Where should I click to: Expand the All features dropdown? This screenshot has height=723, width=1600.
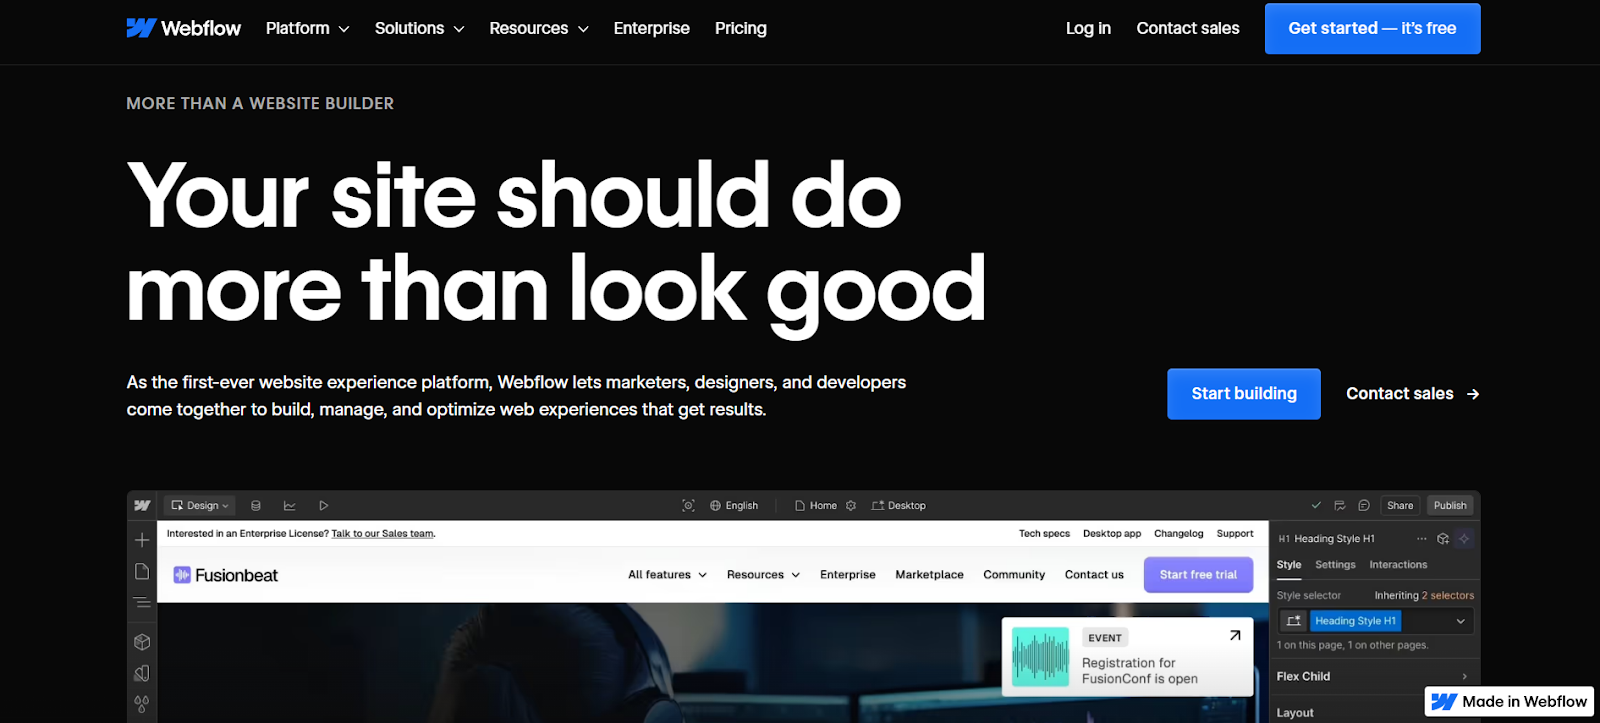[x=667, y=575]
